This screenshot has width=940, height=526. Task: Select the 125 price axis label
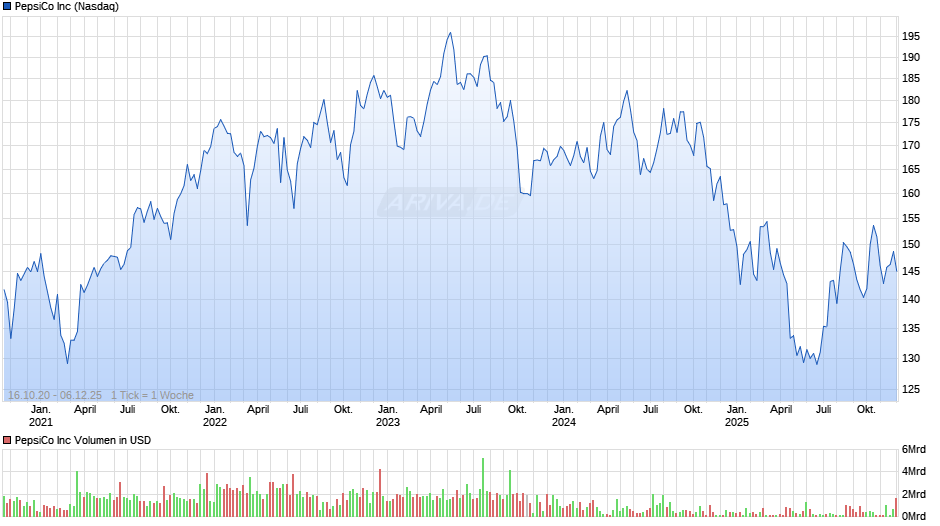point(911,389)
